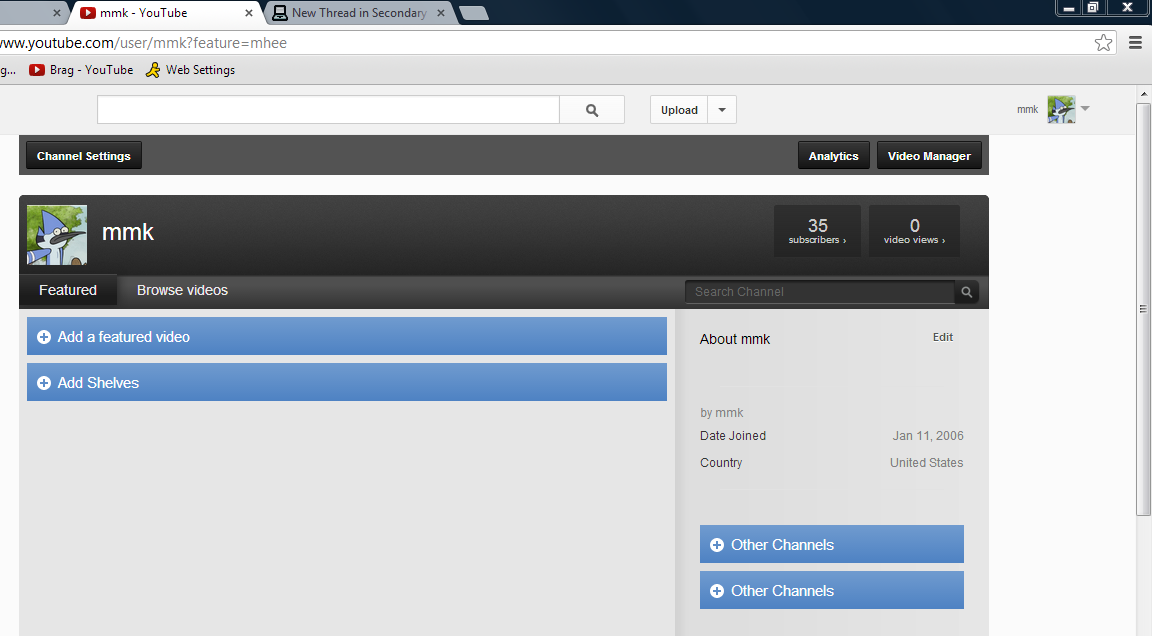1152x636 pixels.
Task: Click the mmk username at top right
Action: (x=1027, y=109)
